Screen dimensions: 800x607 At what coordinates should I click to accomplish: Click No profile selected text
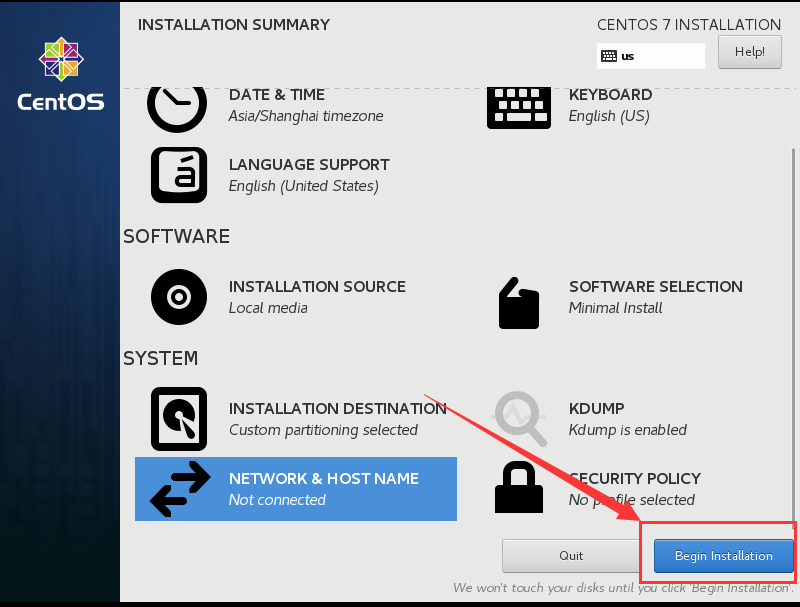pos(632,500)
